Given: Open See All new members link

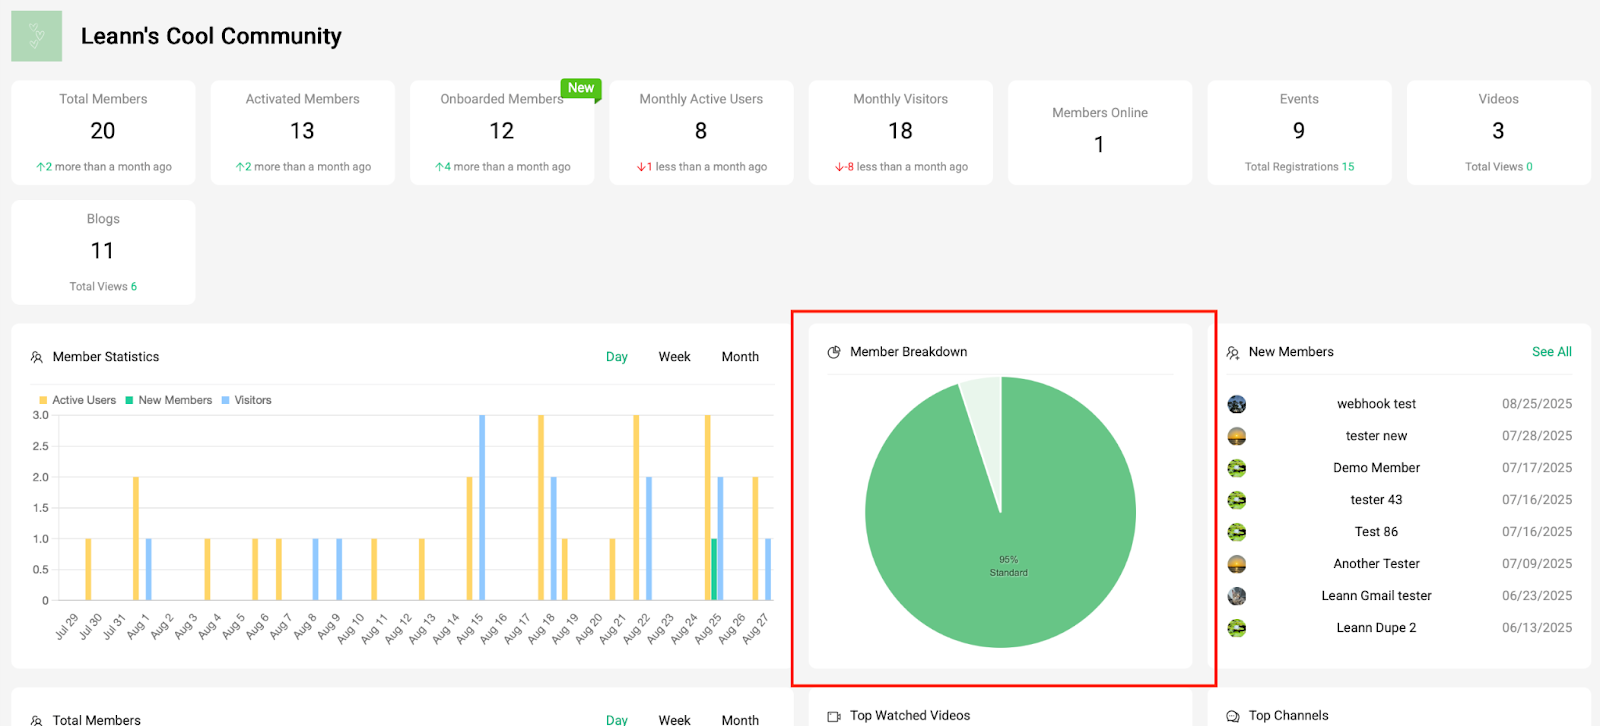Looking at the screenshot, I should tap(1551, 352).
